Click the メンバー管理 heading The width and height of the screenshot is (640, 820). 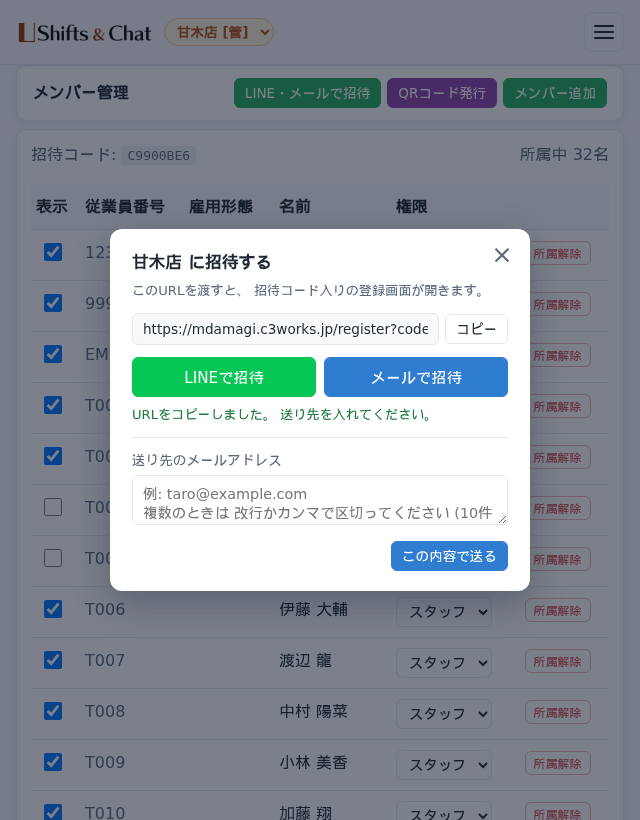tap(81, 93)
